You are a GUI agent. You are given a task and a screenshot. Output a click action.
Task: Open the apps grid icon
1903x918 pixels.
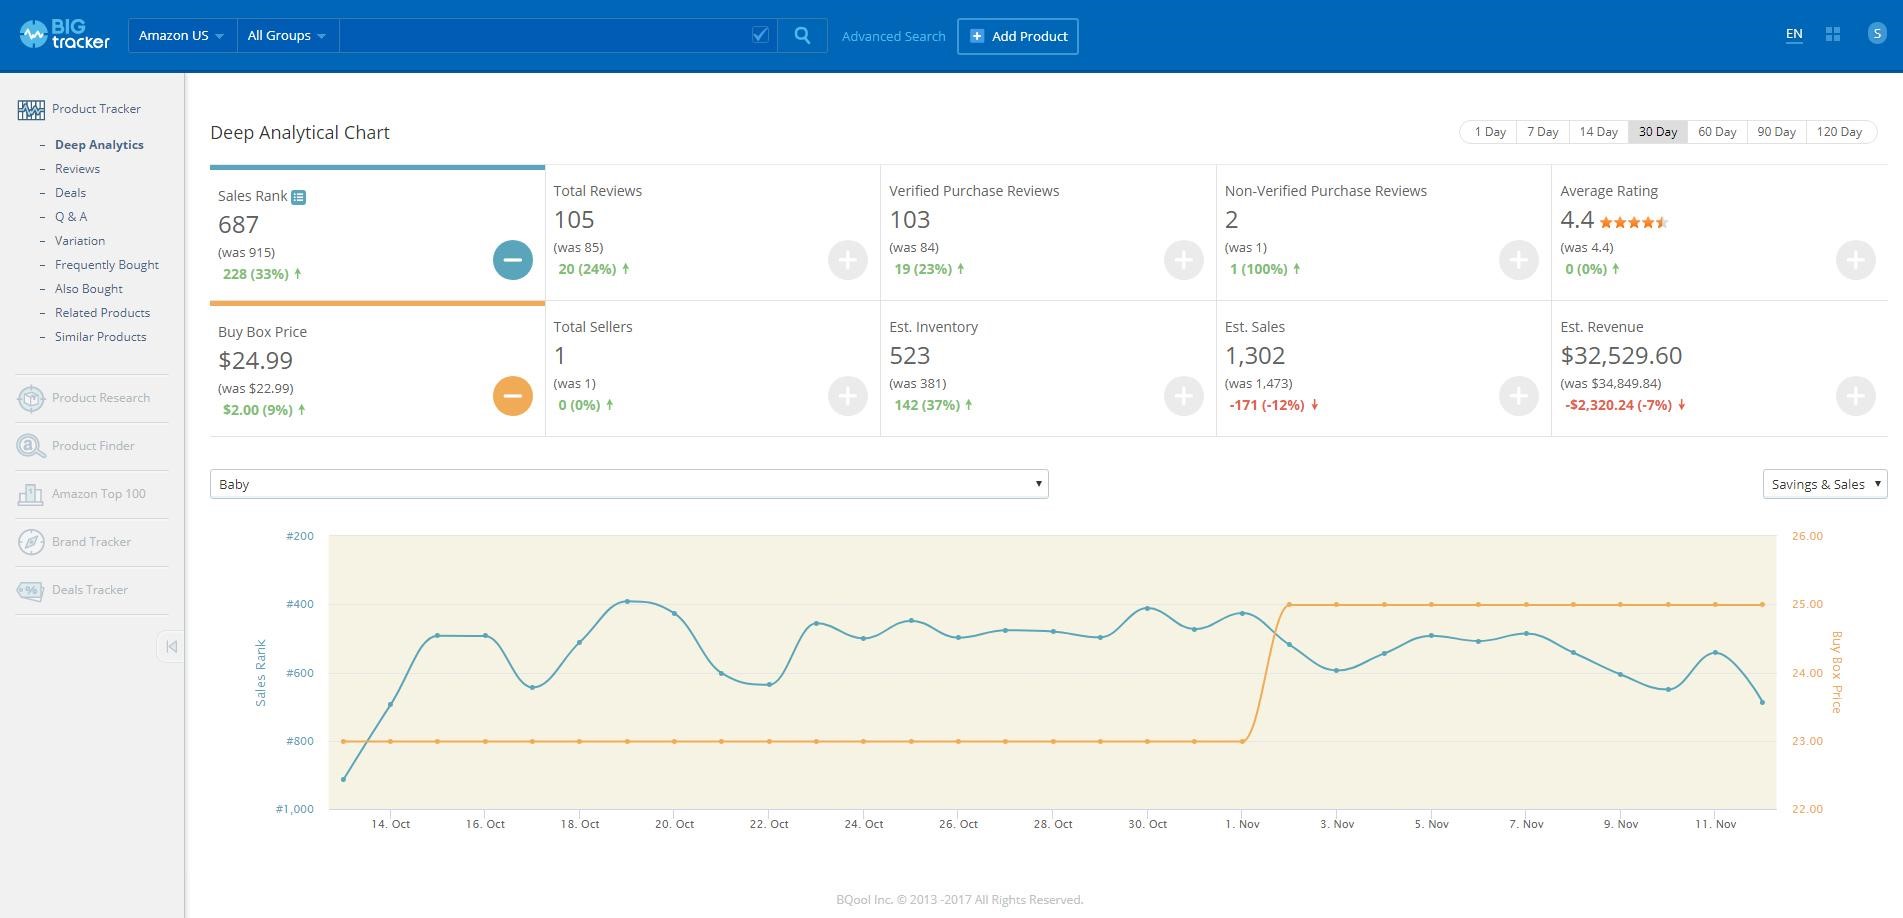pyautogui.click(x=1833, y=34)
